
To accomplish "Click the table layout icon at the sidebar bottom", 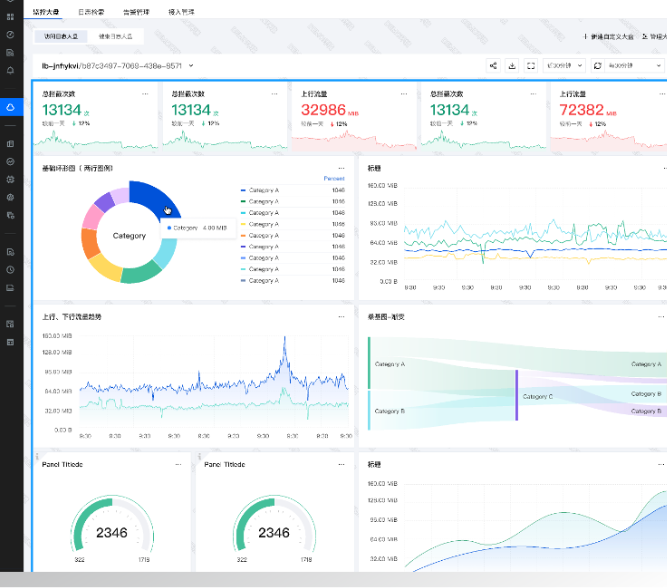I will 11,342.
